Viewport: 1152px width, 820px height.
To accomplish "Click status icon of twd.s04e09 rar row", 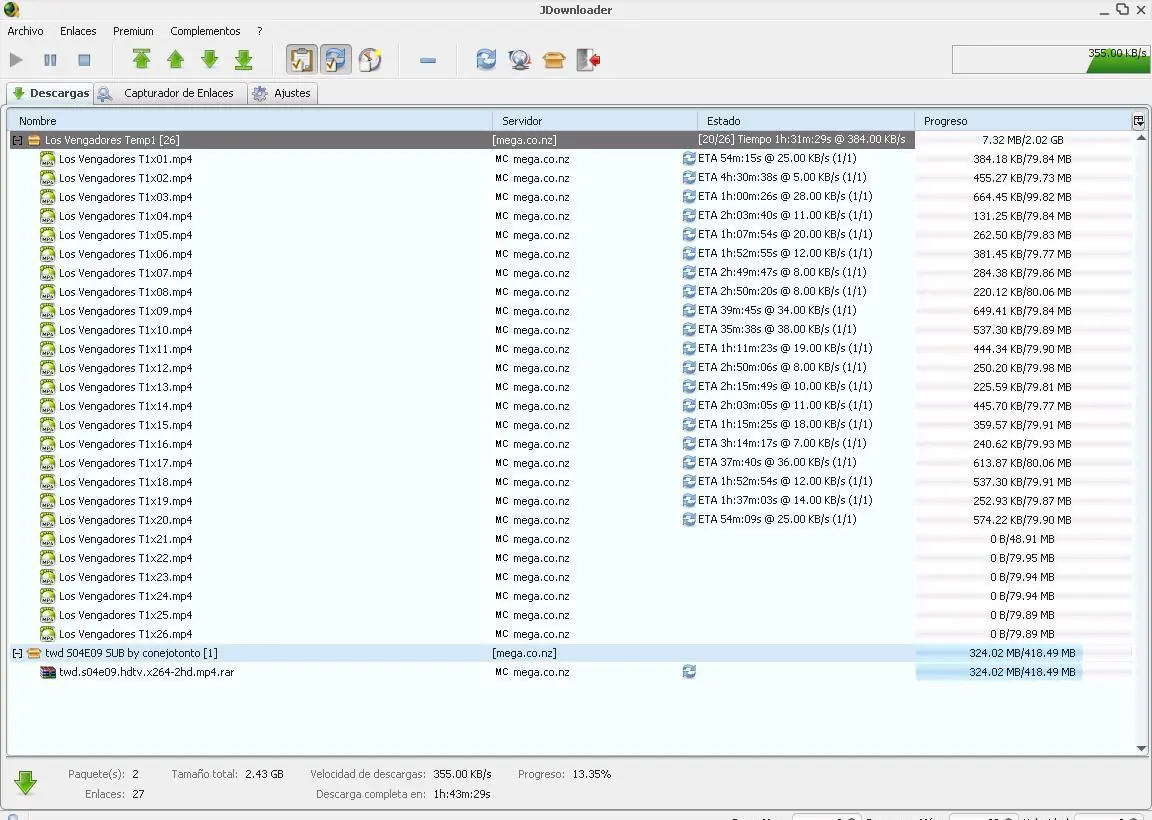I will pos(689,672).
